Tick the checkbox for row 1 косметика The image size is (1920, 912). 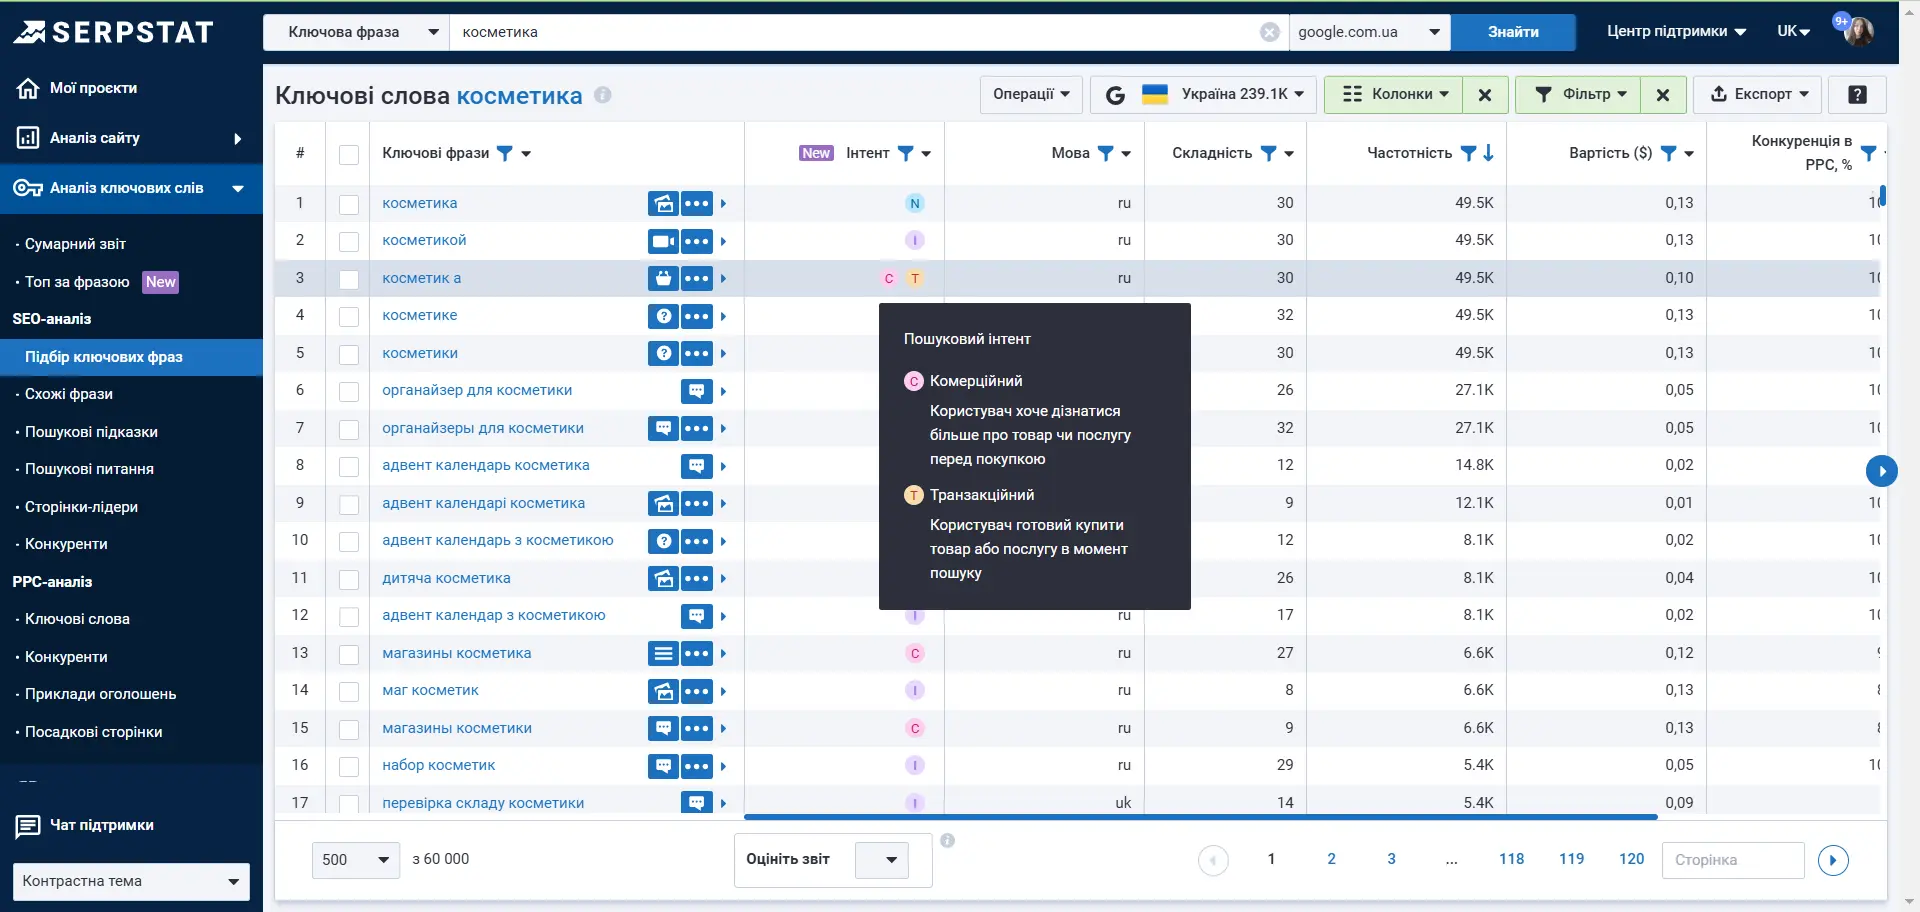349,204
